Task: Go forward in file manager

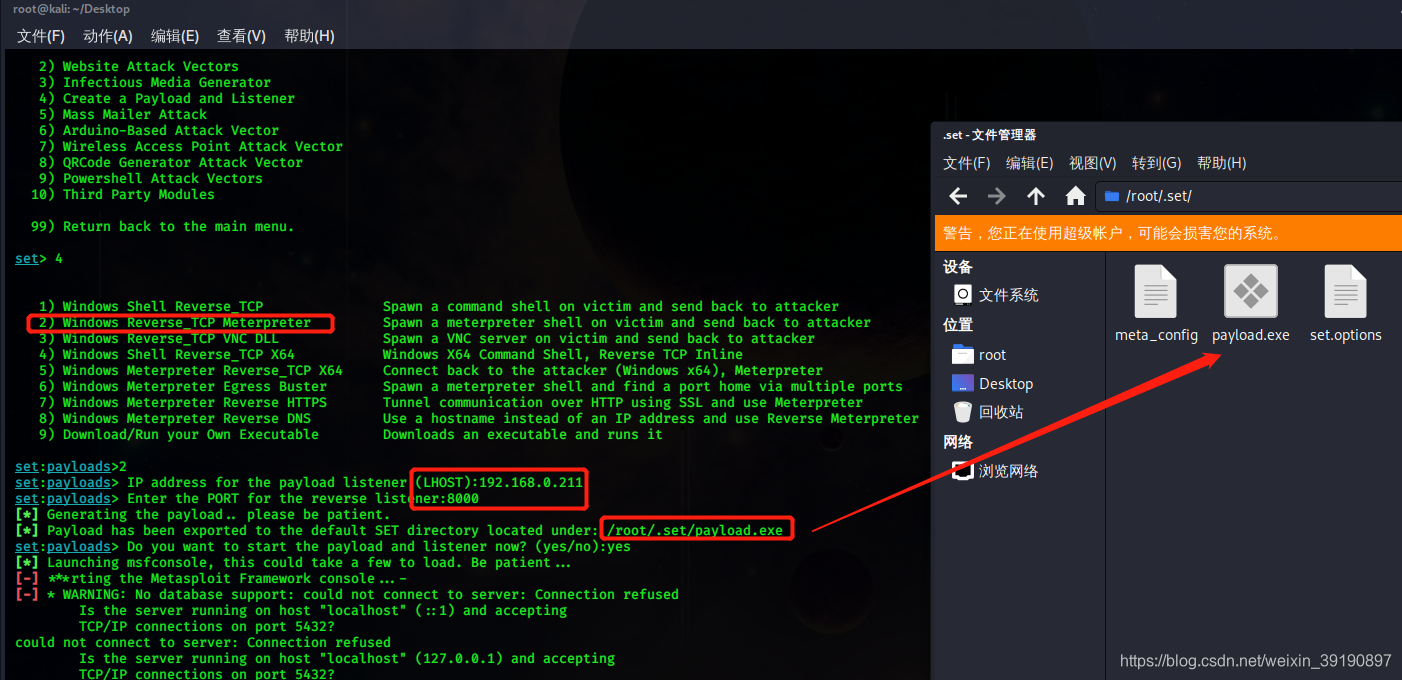Action: point(996,196)
